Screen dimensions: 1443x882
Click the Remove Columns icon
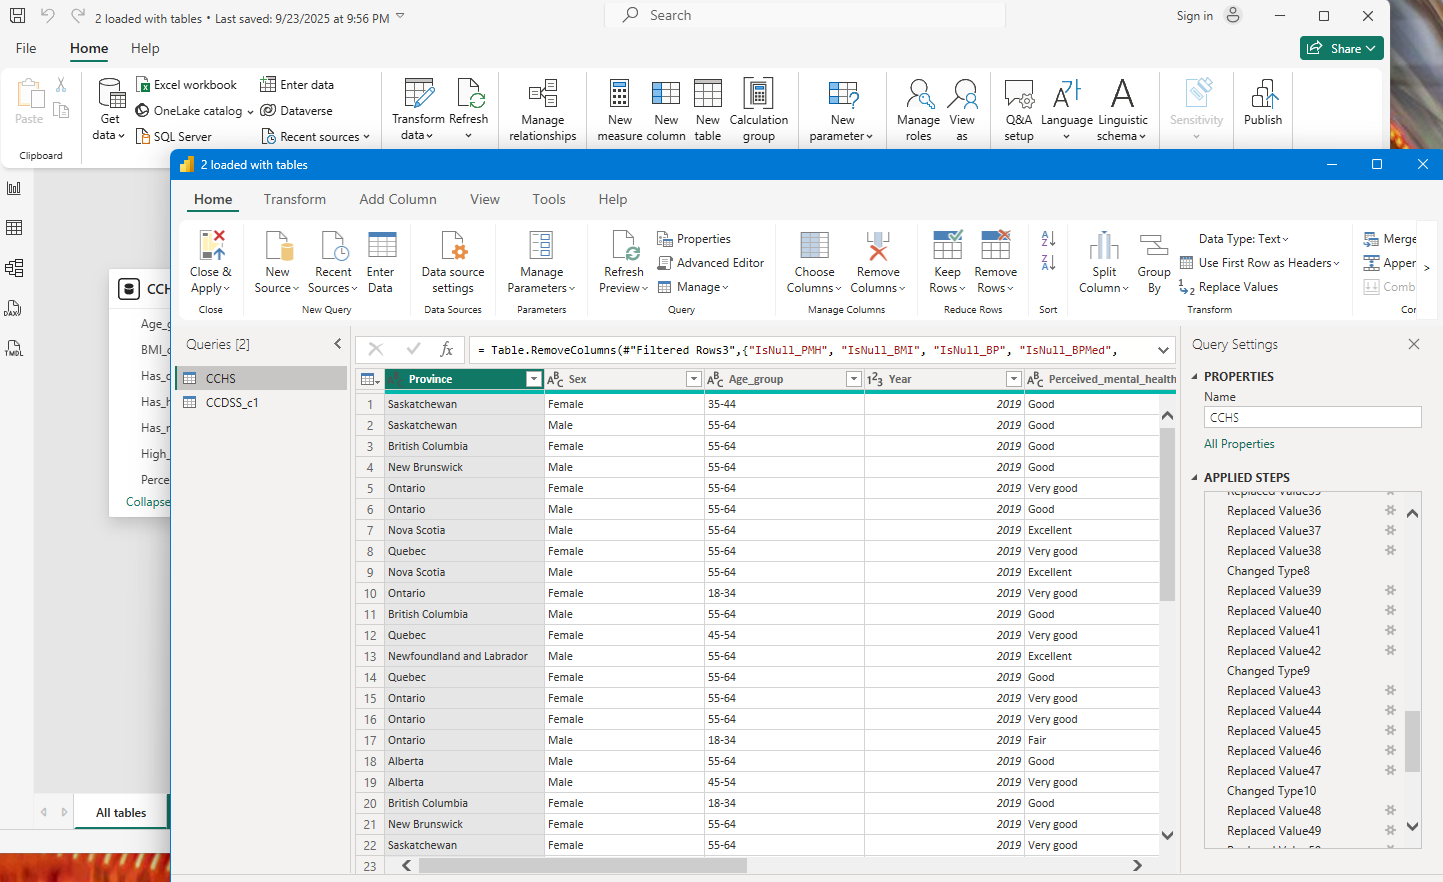click(x=878, y=246)
